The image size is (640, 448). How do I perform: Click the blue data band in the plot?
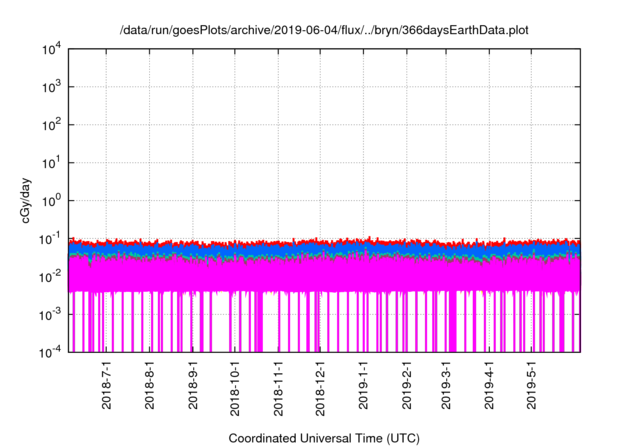tap(324, 249)
